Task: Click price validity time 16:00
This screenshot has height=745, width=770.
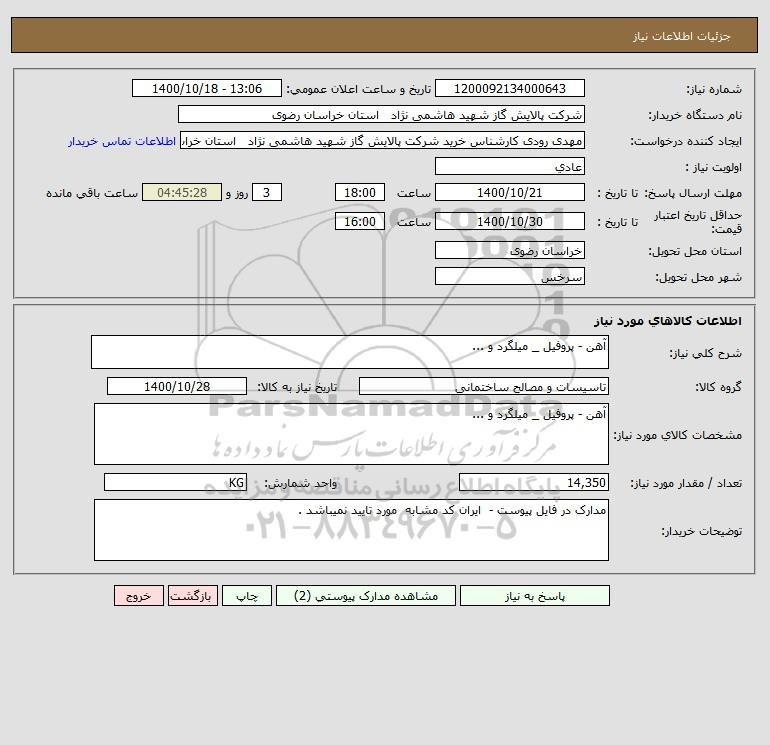Action: (360, 221)
